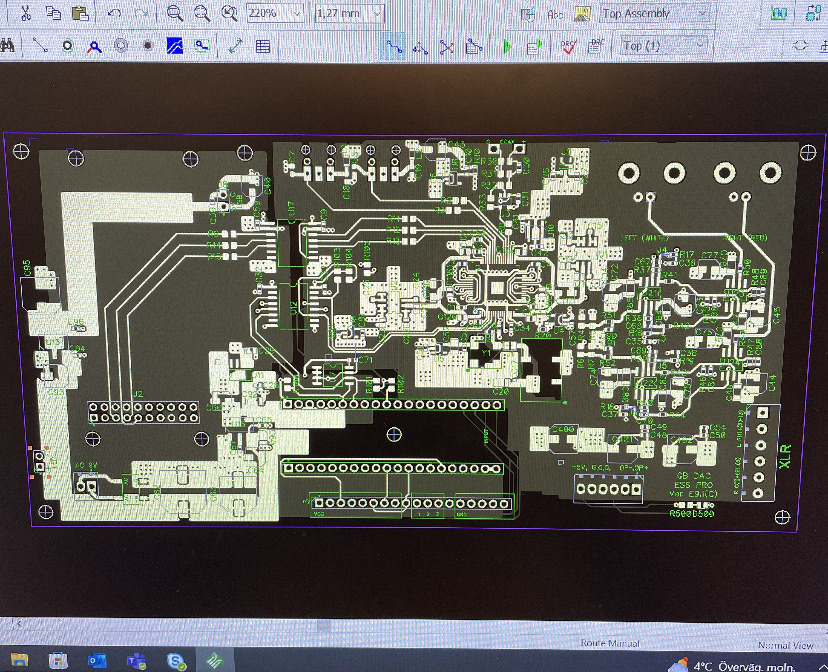Toggle the Abc text display button
Viewport: 828px width, 672px height.
coord(556,14)
